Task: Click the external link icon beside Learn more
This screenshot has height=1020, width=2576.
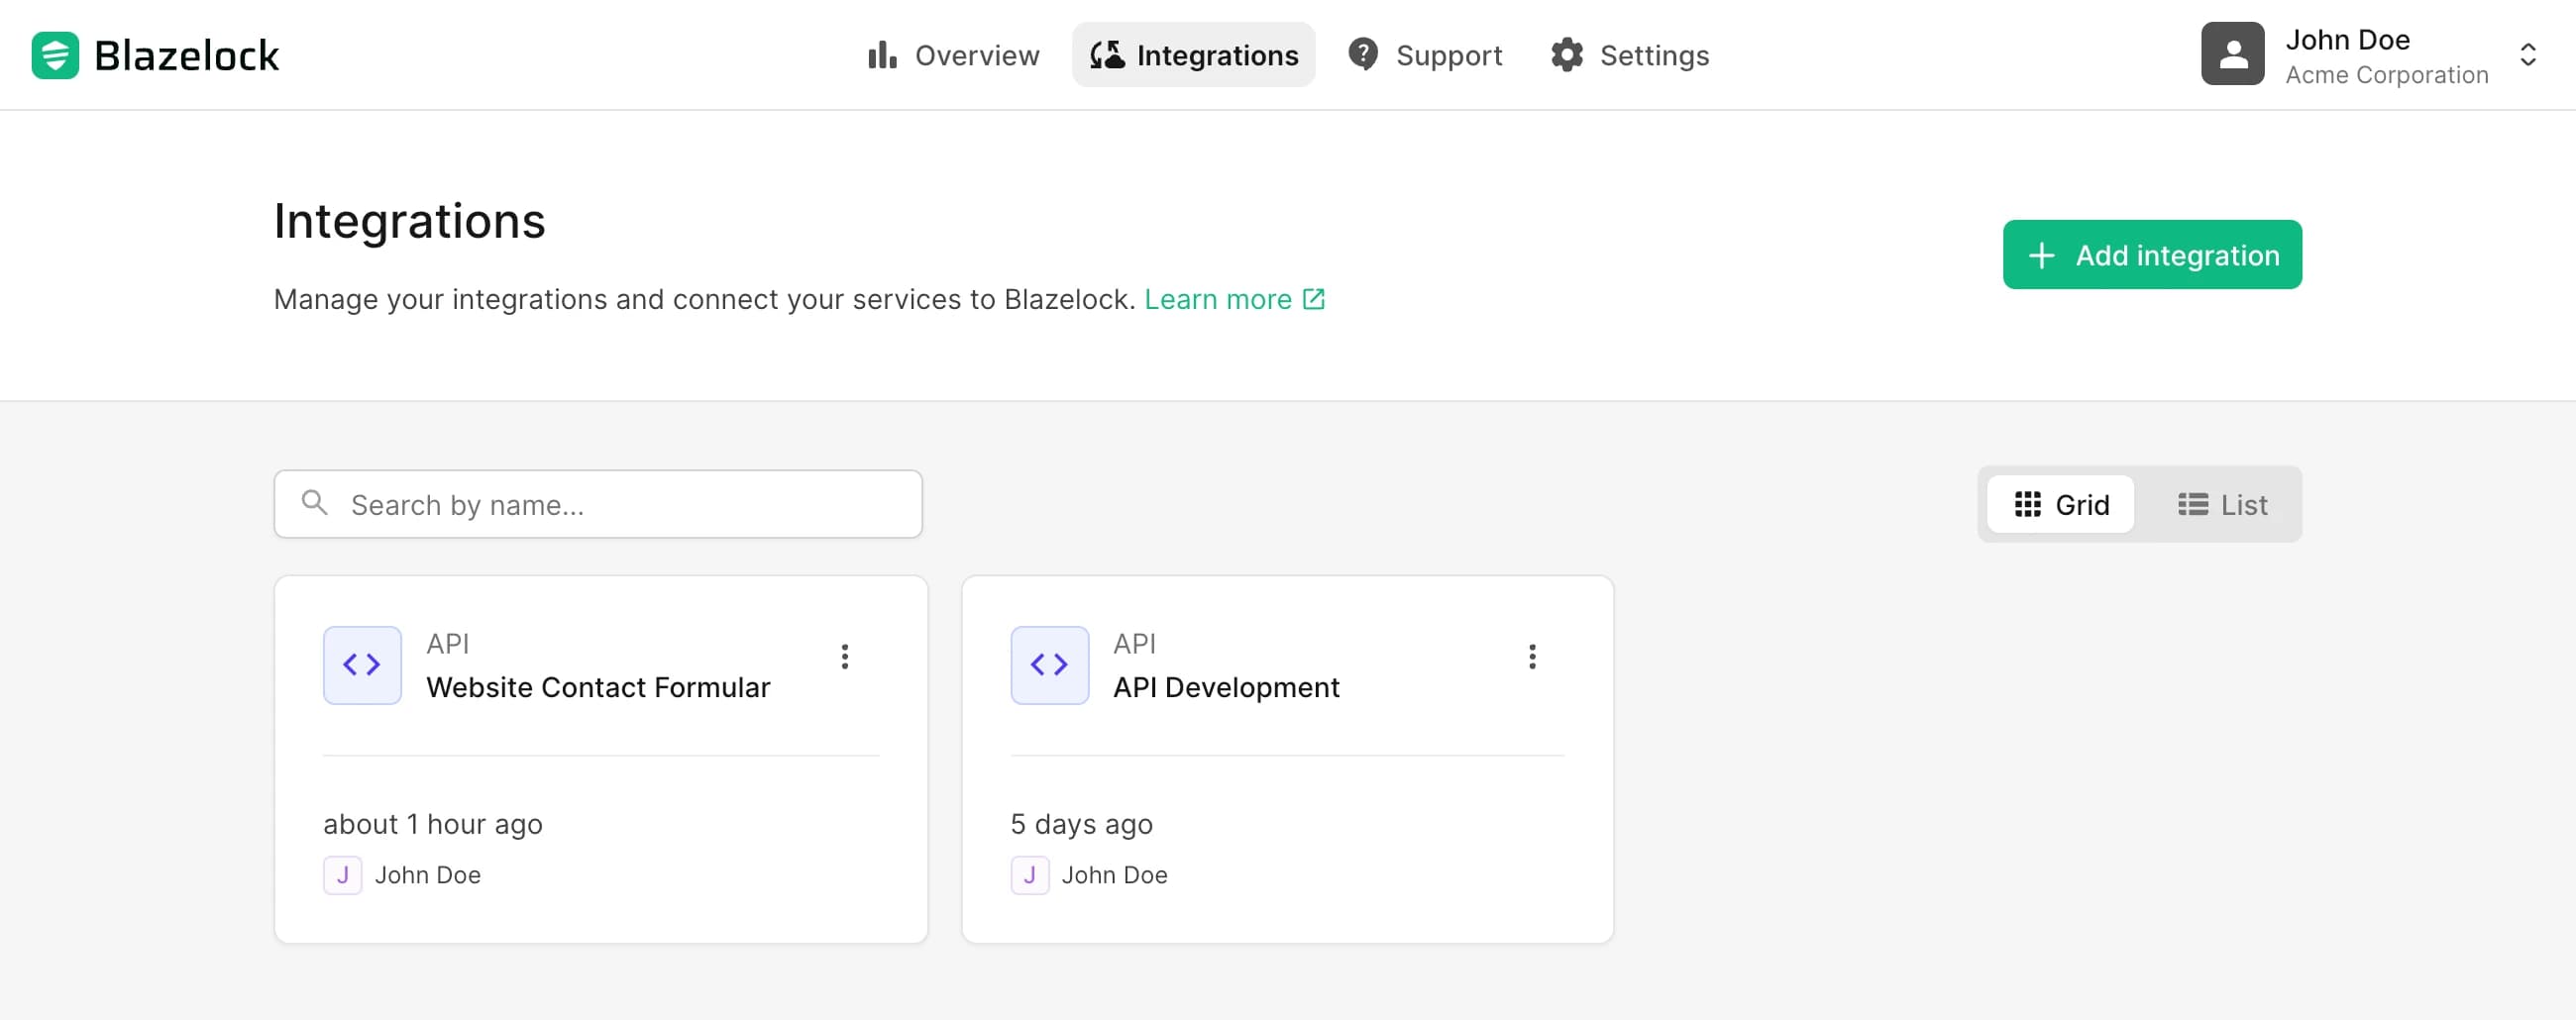Action: pos(1313,299)
